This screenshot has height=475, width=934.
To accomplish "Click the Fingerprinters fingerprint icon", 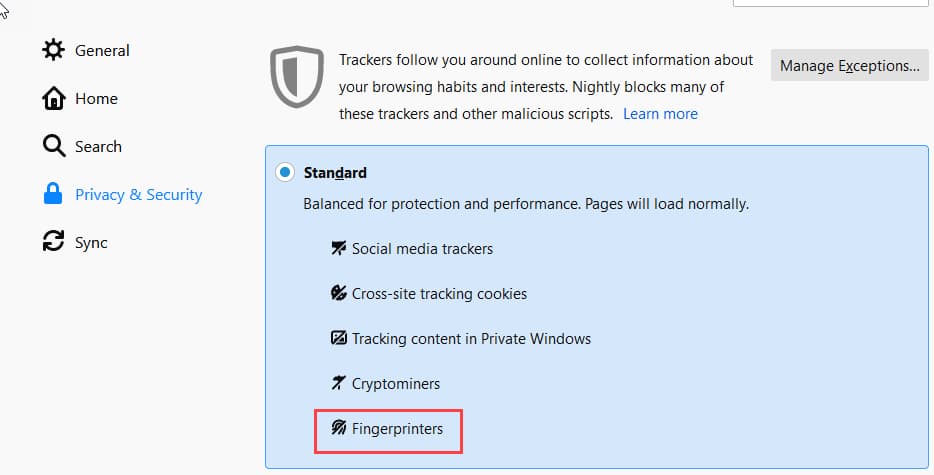I will 338,428.
